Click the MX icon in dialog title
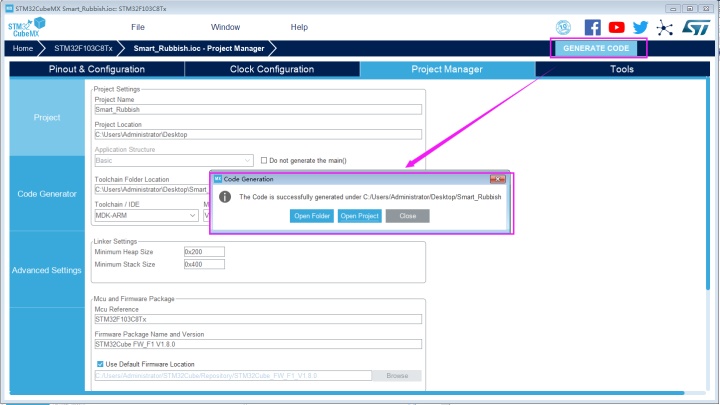This screenshot has height=405, width=720. [x=218, y=179]
